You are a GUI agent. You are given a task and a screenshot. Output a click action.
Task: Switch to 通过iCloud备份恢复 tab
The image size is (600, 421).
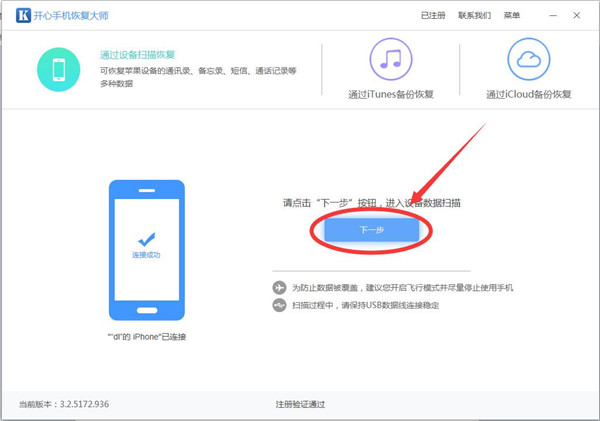[528, 94]
